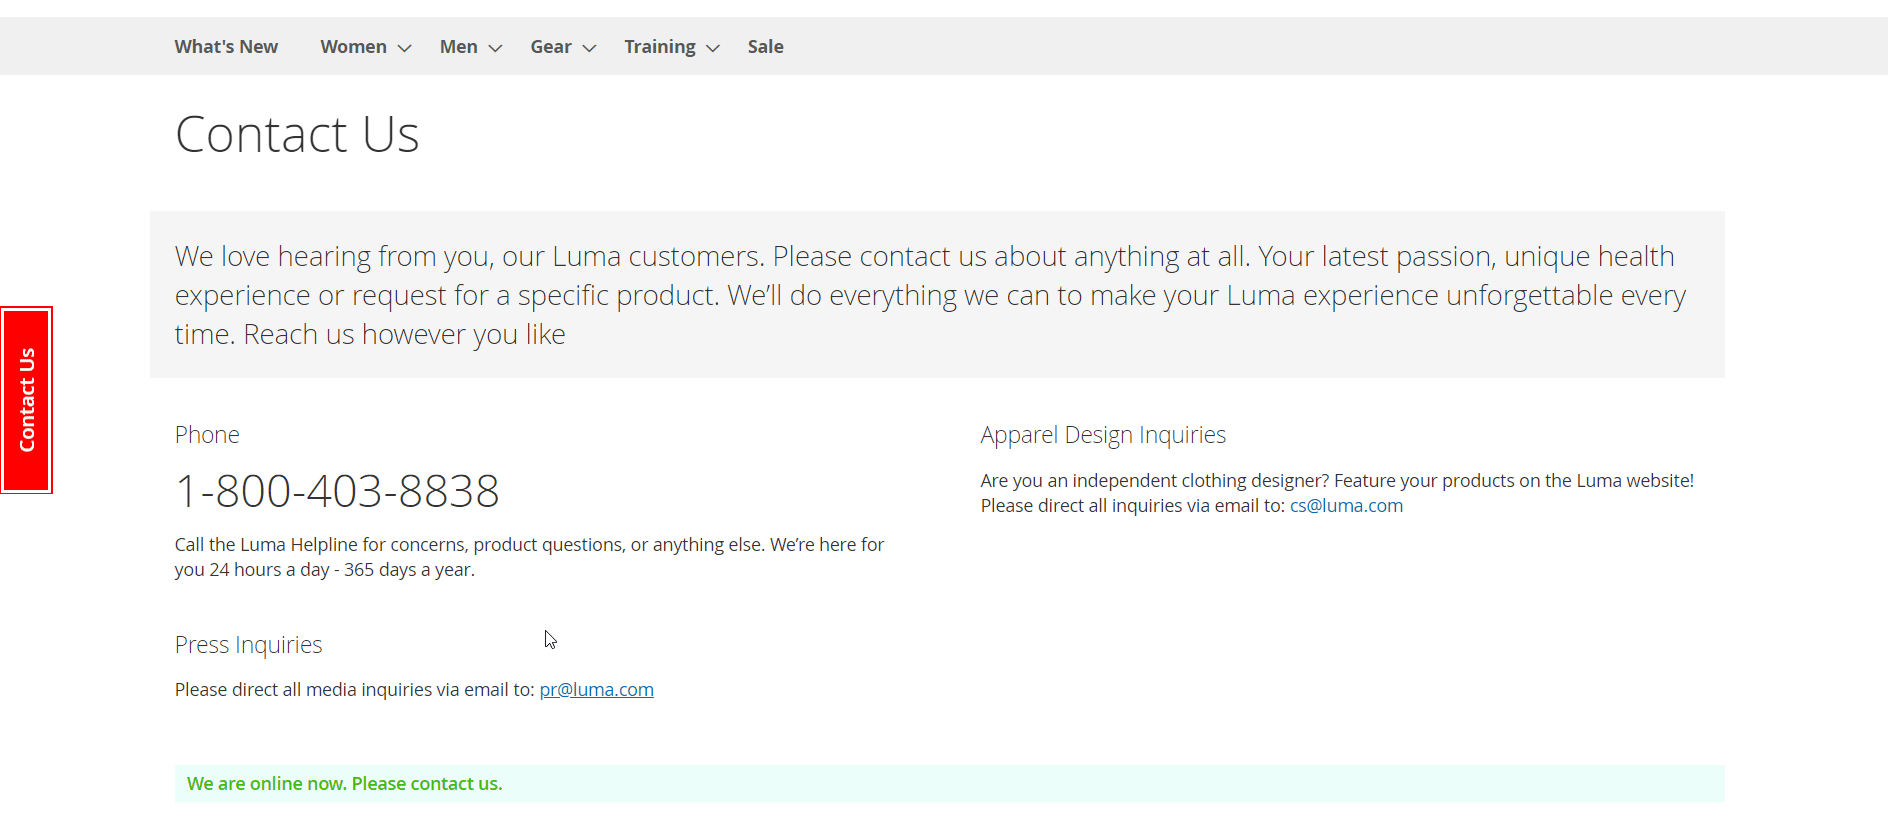
Task: Expand the Women dropdown chevron
Action: (405, 48)
